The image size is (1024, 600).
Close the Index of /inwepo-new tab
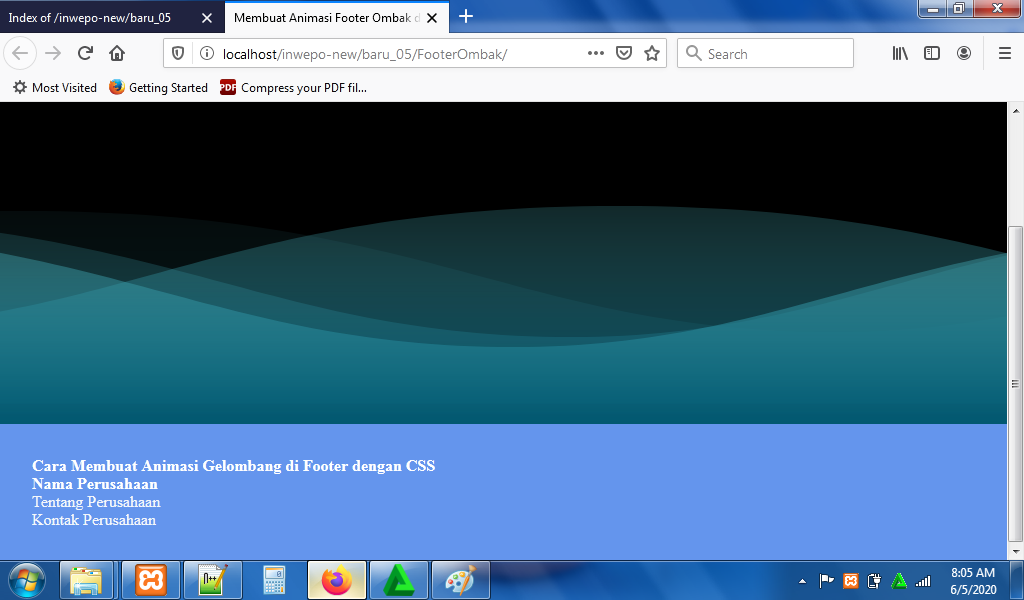coord(207,18)
